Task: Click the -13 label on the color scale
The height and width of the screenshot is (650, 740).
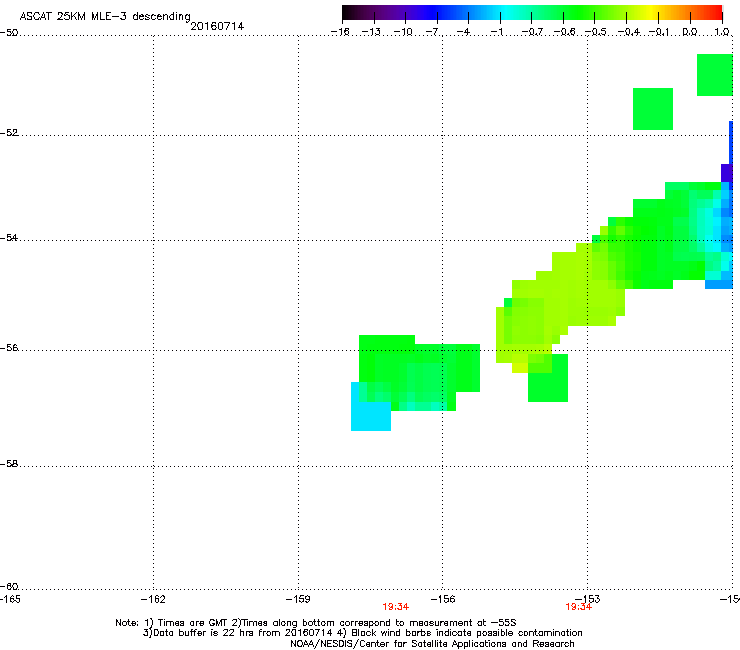Action: [371, 32]
